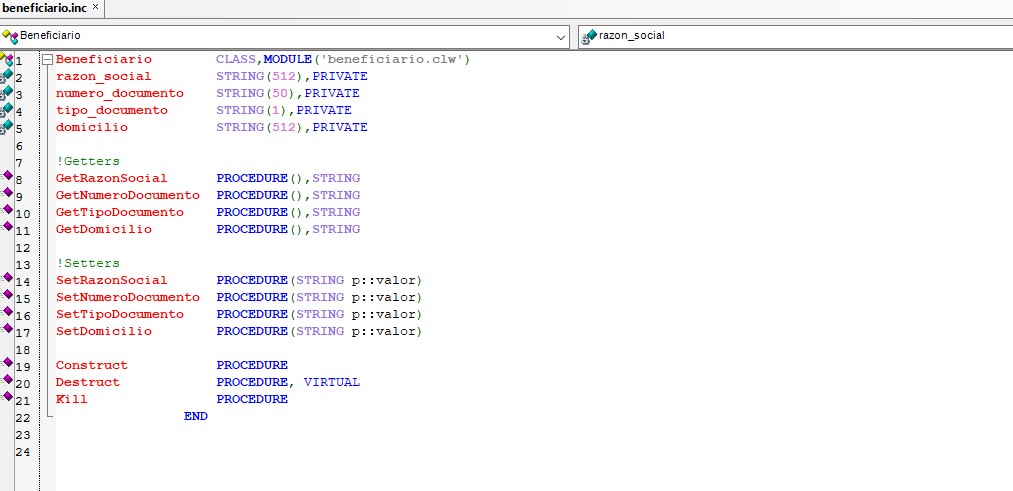Click the gutter icon for domicilio field
1013x491 pixels.
point(7,127)
